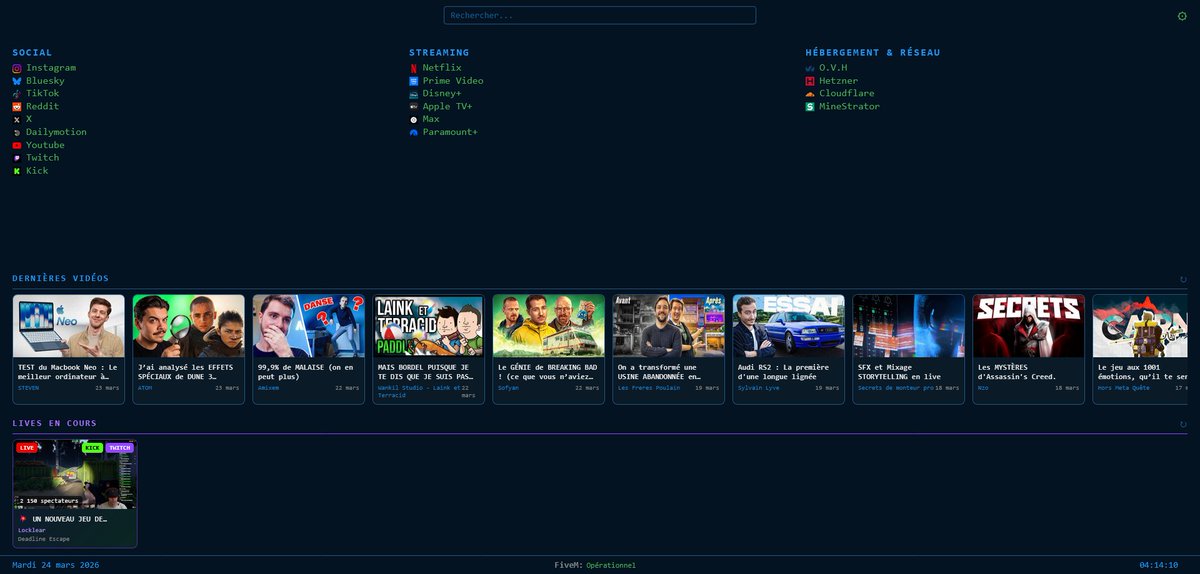
Task: Click the Dailymotion logo icon
Action: [x=17, y=132]
